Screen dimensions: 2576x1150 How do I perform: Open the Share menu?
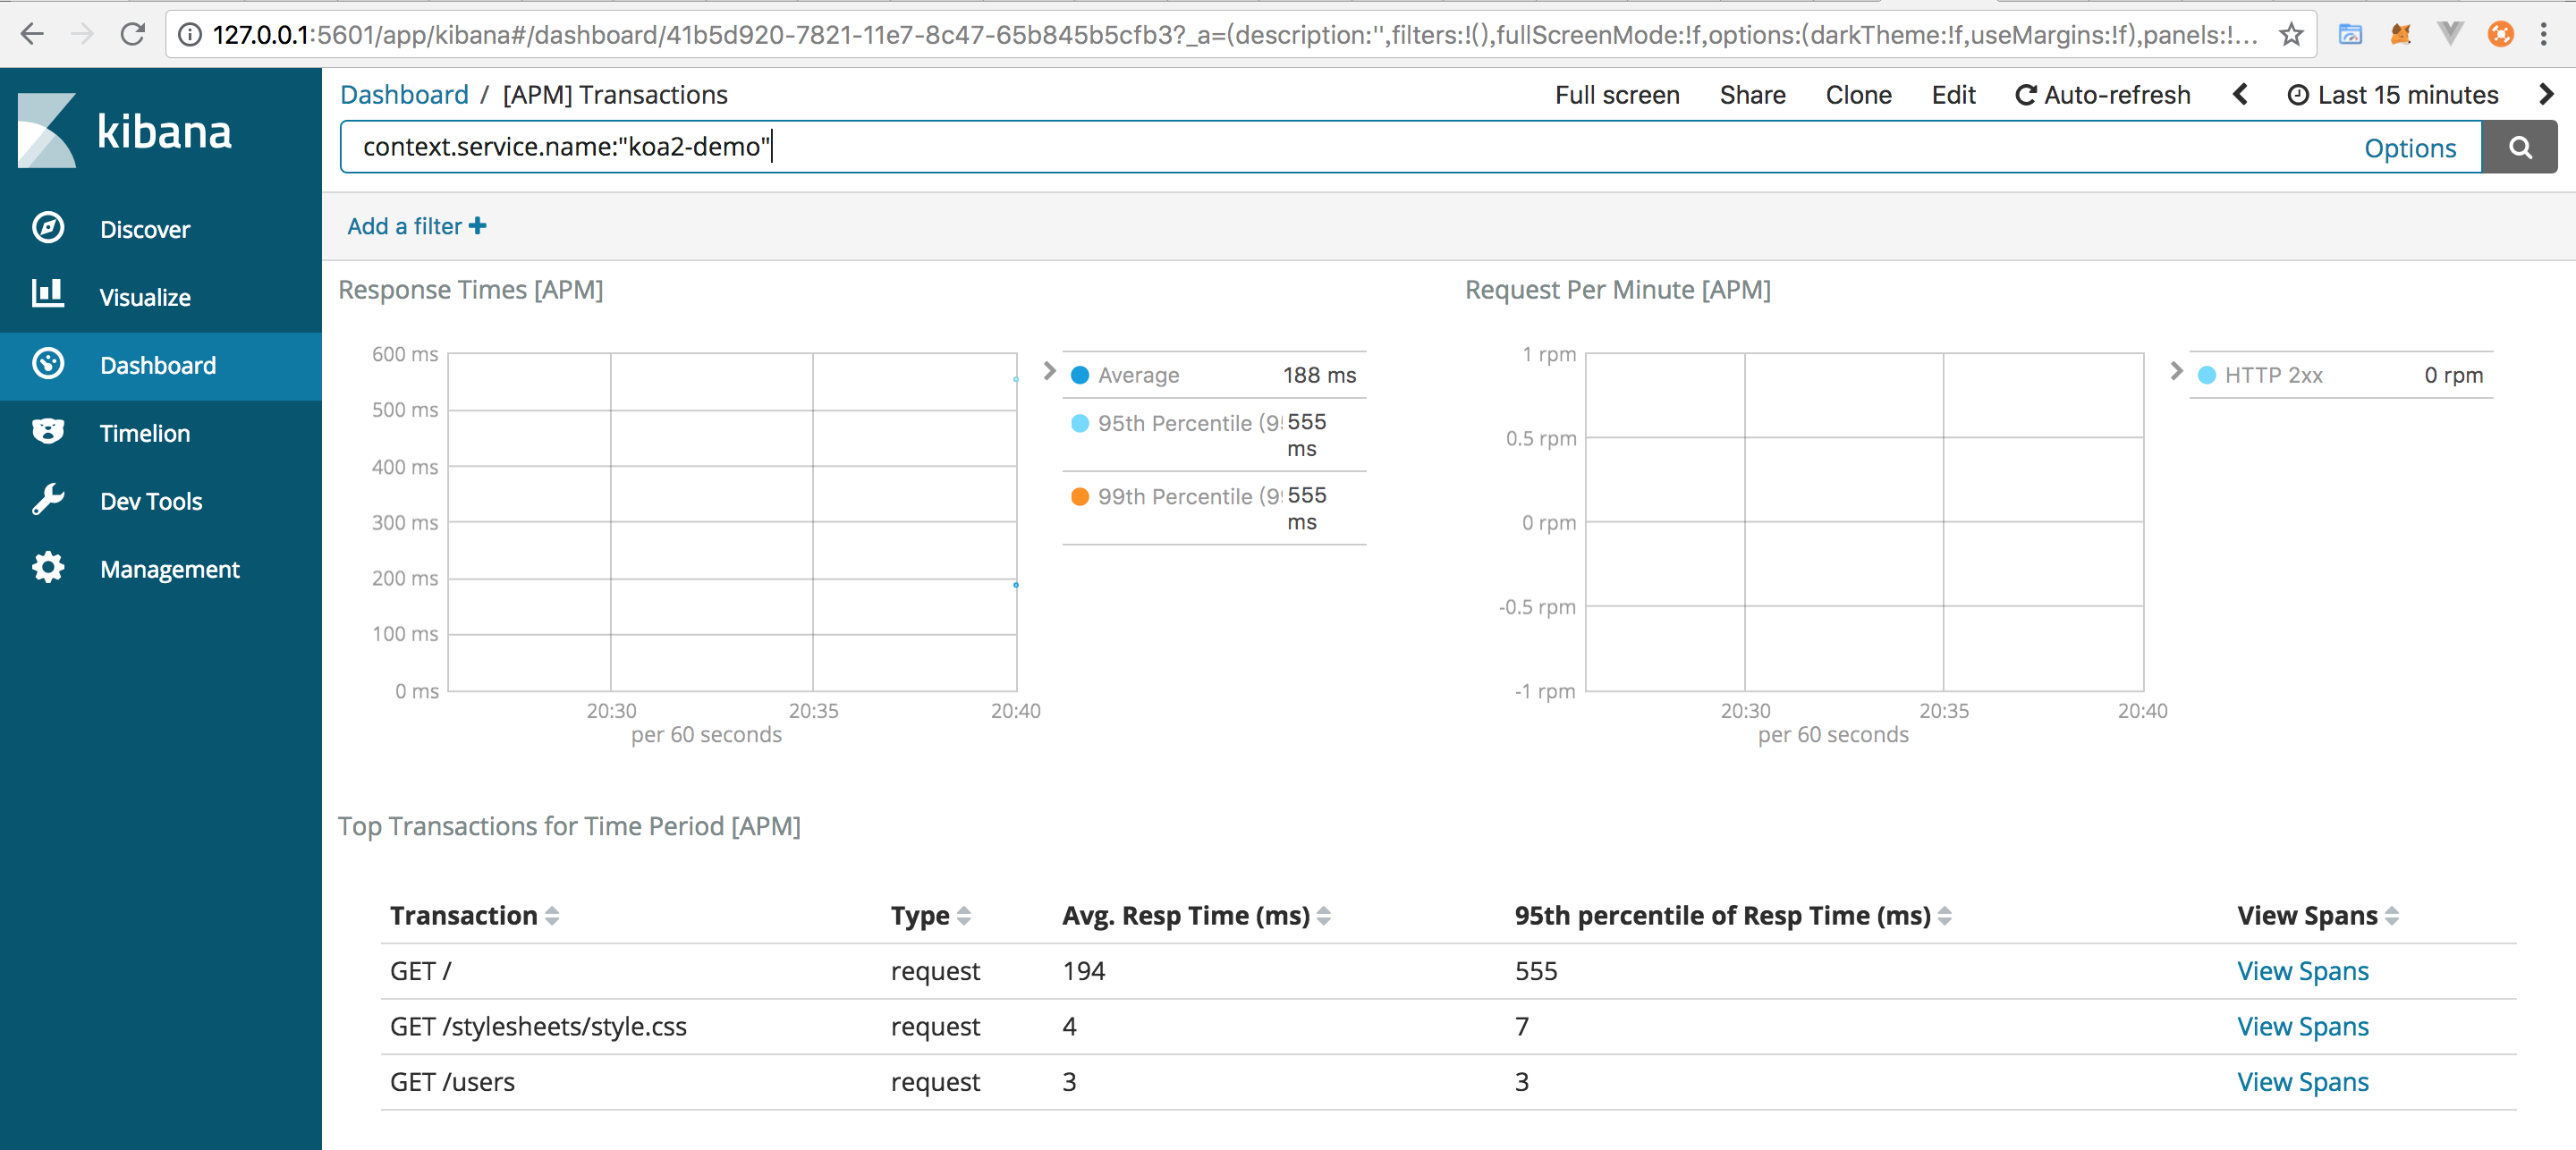click(x=1752, y=95)
